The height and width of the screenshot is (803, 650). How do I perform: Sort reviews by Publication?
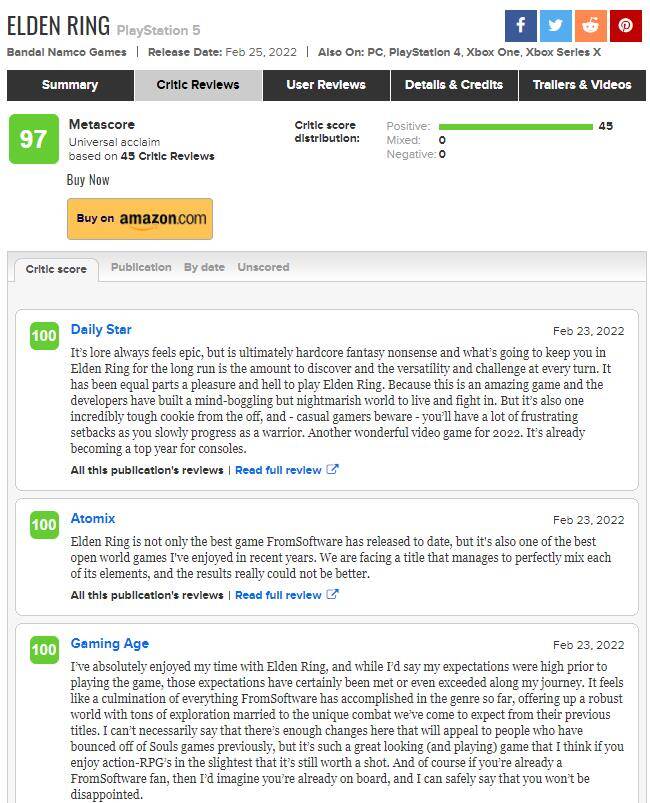coord(141,267)
